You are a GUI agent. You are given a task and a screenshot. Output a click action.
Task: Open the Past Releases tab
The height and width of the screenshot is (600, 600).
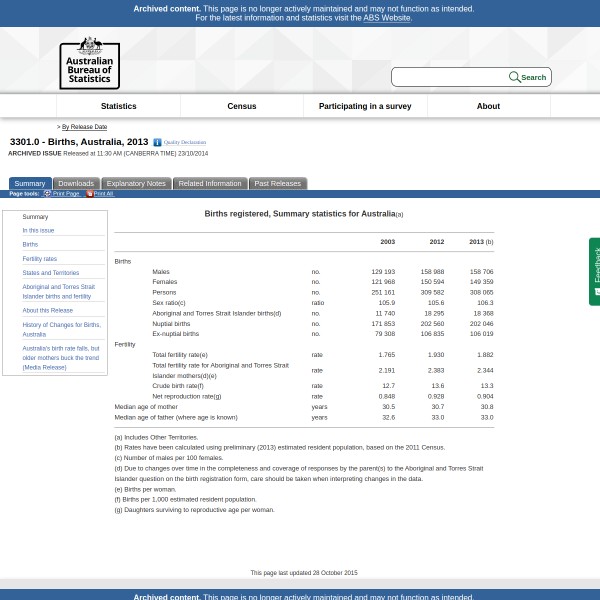point(277,184)
